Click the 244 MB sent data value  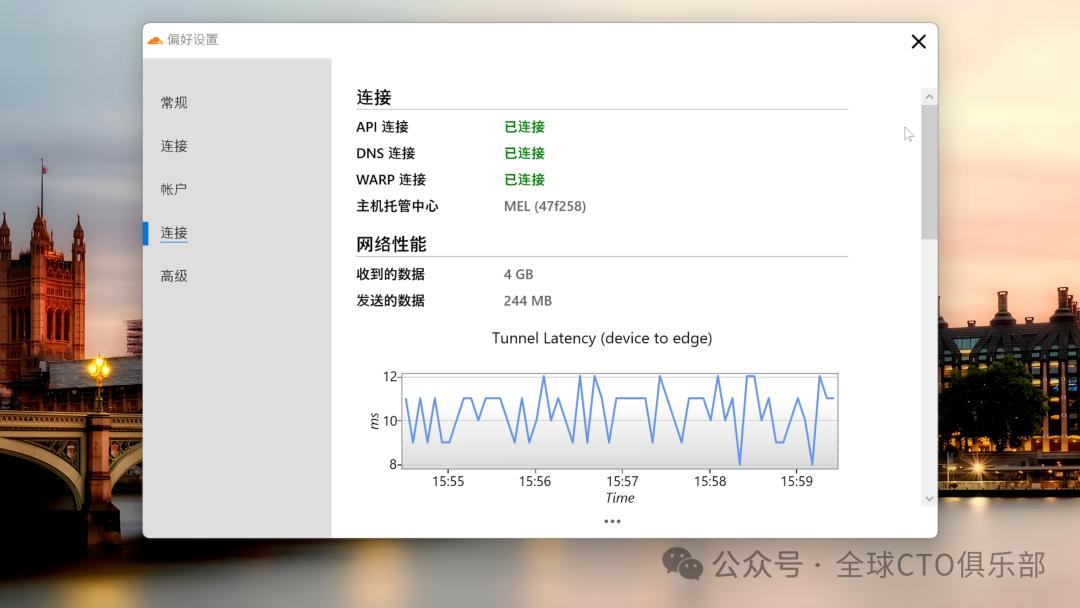coord(527,301)
